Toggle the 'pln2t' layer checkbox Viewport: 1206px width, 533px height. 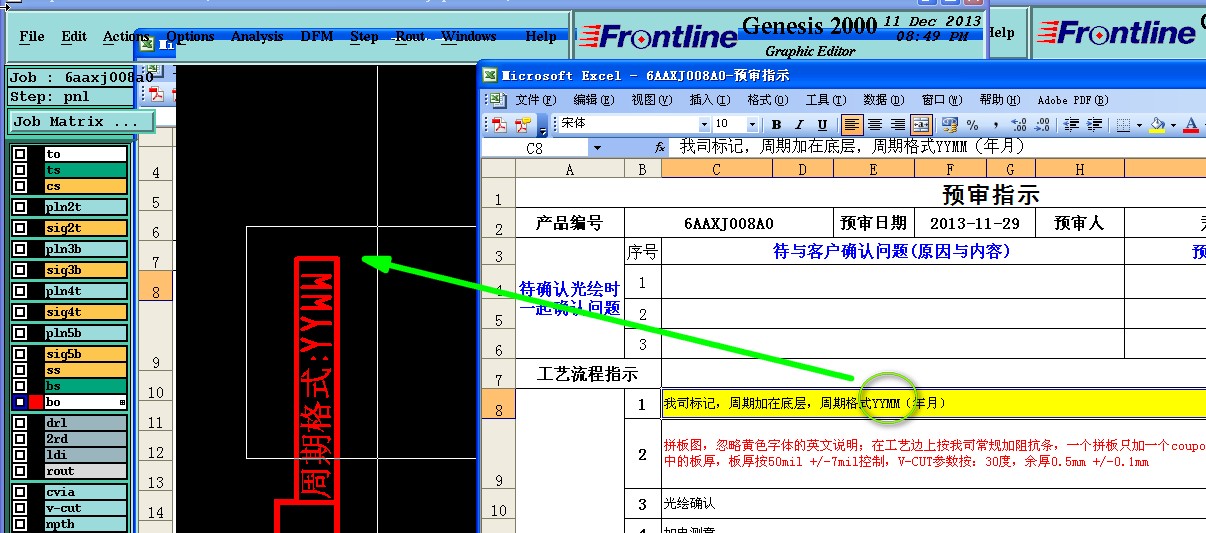20,207
